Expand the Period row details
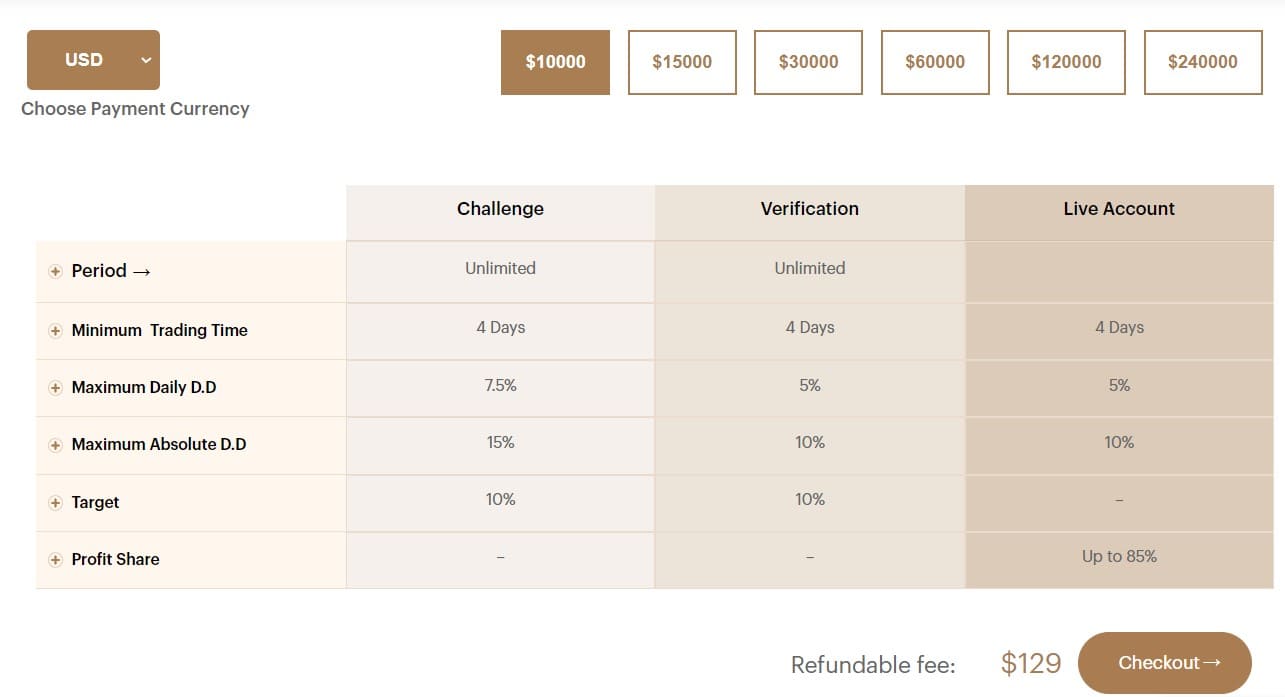The height and width of the screenshot is (697, 1285). tap(56, 271)
